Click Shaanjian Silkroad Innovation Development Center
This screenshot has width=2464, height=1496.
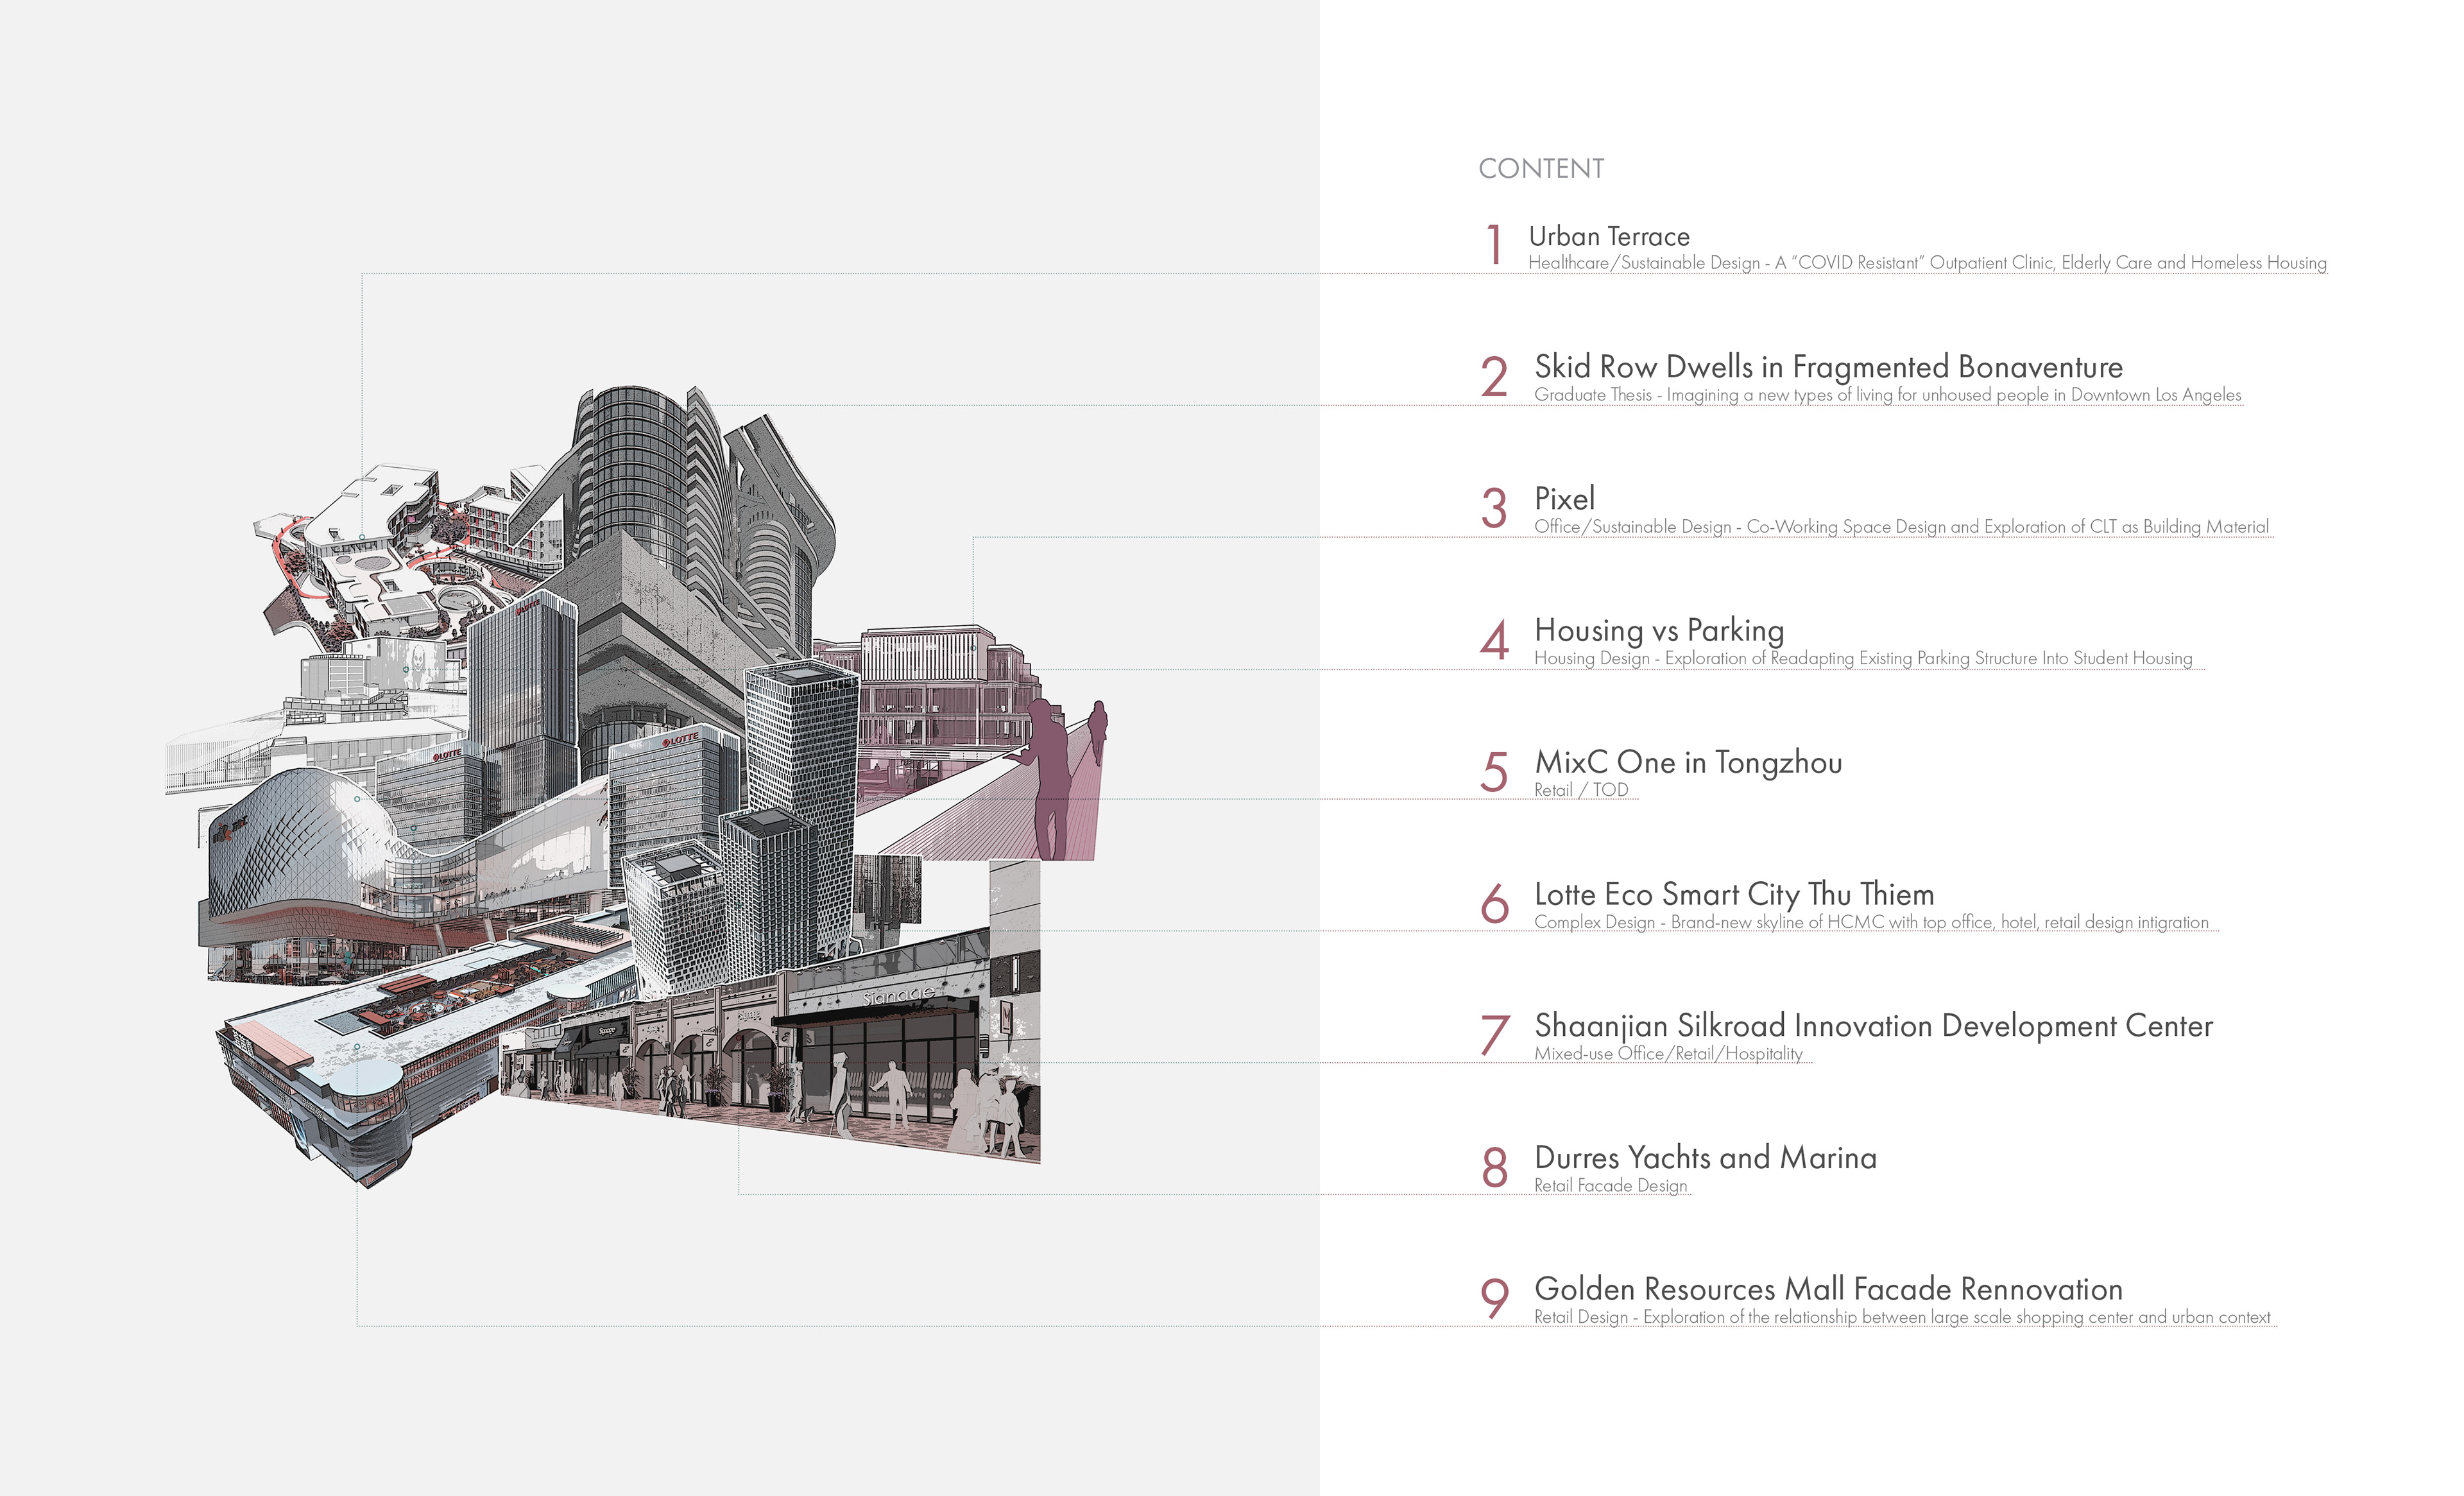pyautogui.click(x=1873, y=1026)
